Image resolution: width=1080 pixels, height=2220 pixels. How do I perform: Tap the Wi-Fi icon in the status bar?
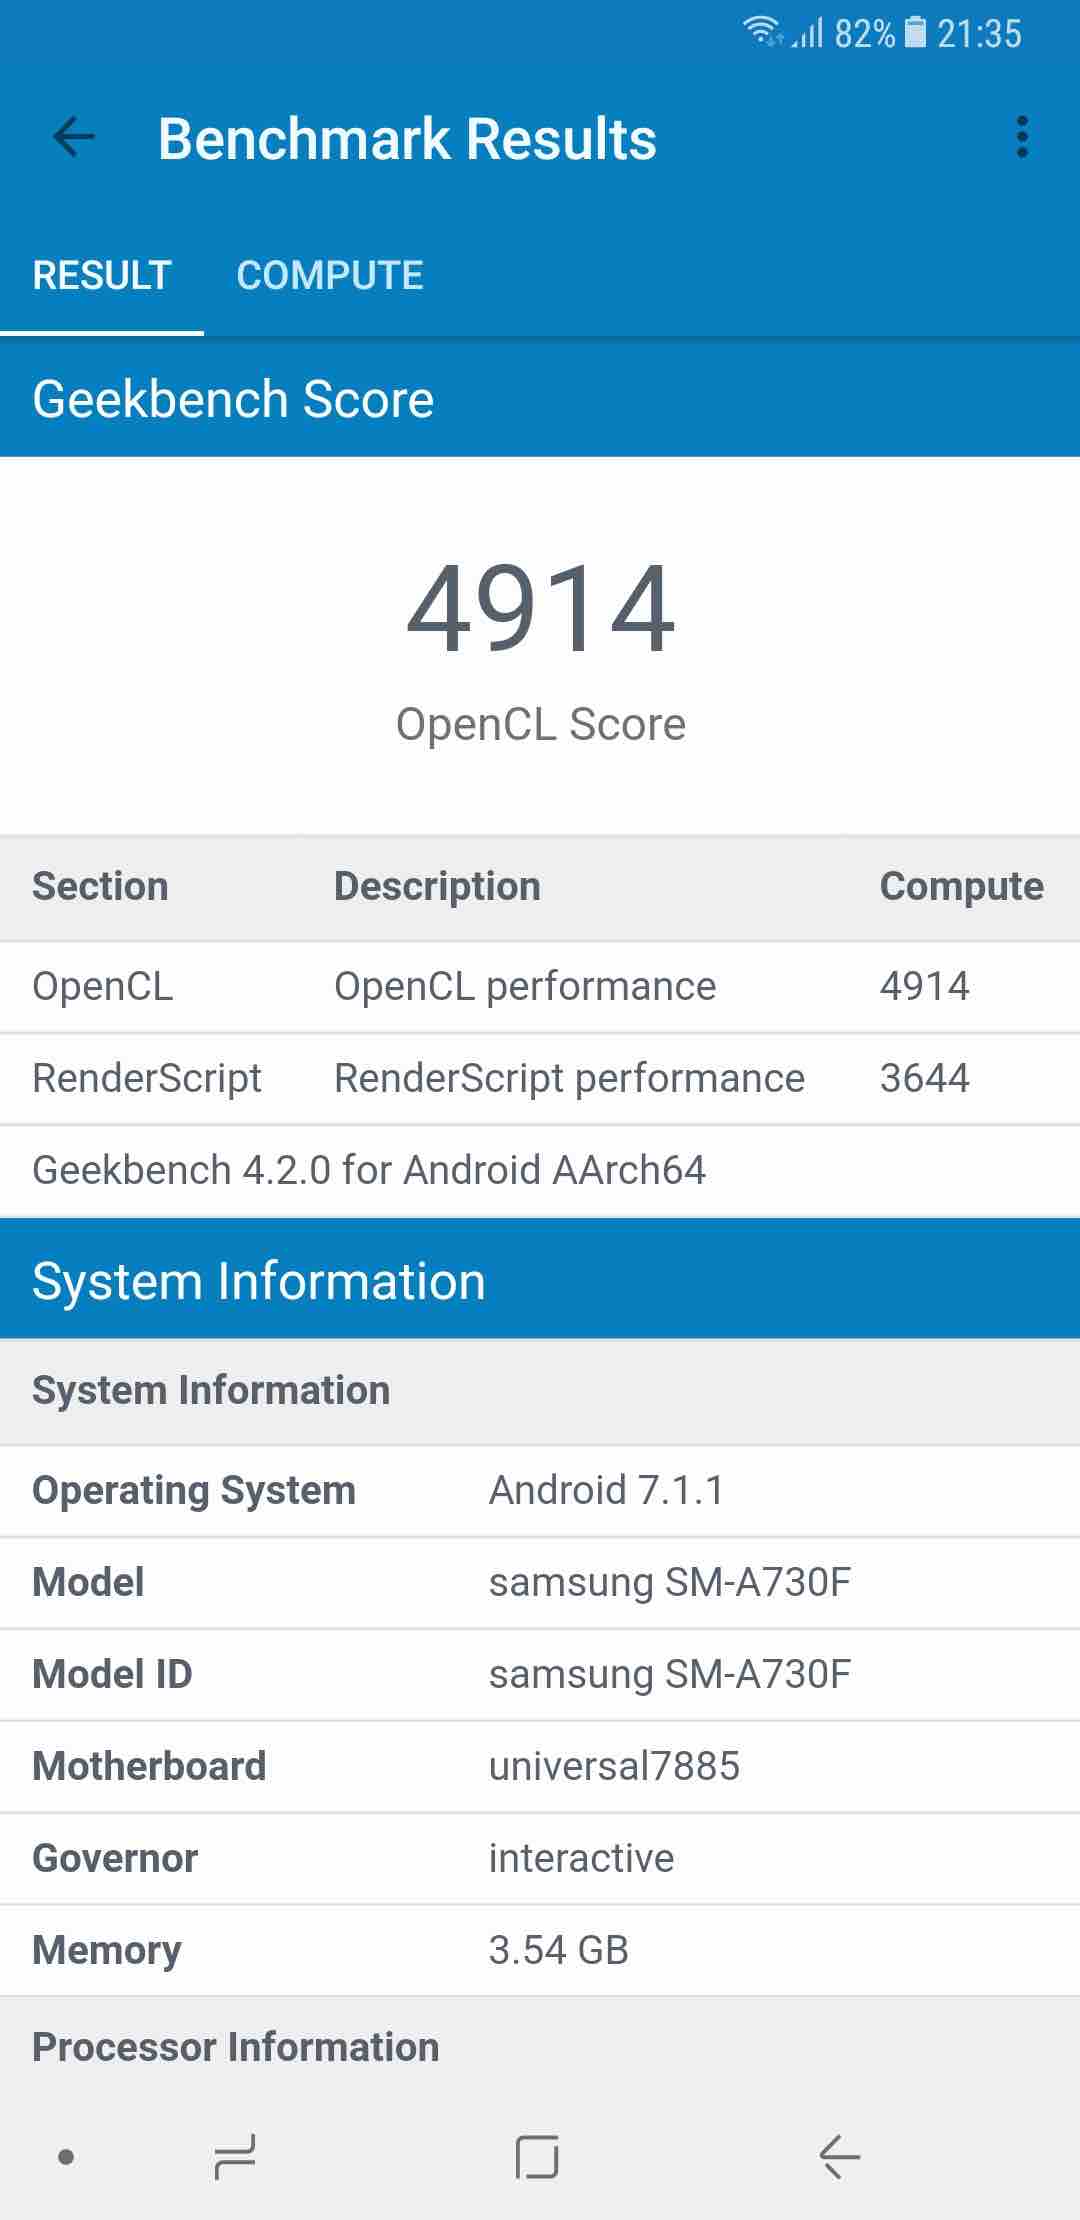click(x=763, y=32)
